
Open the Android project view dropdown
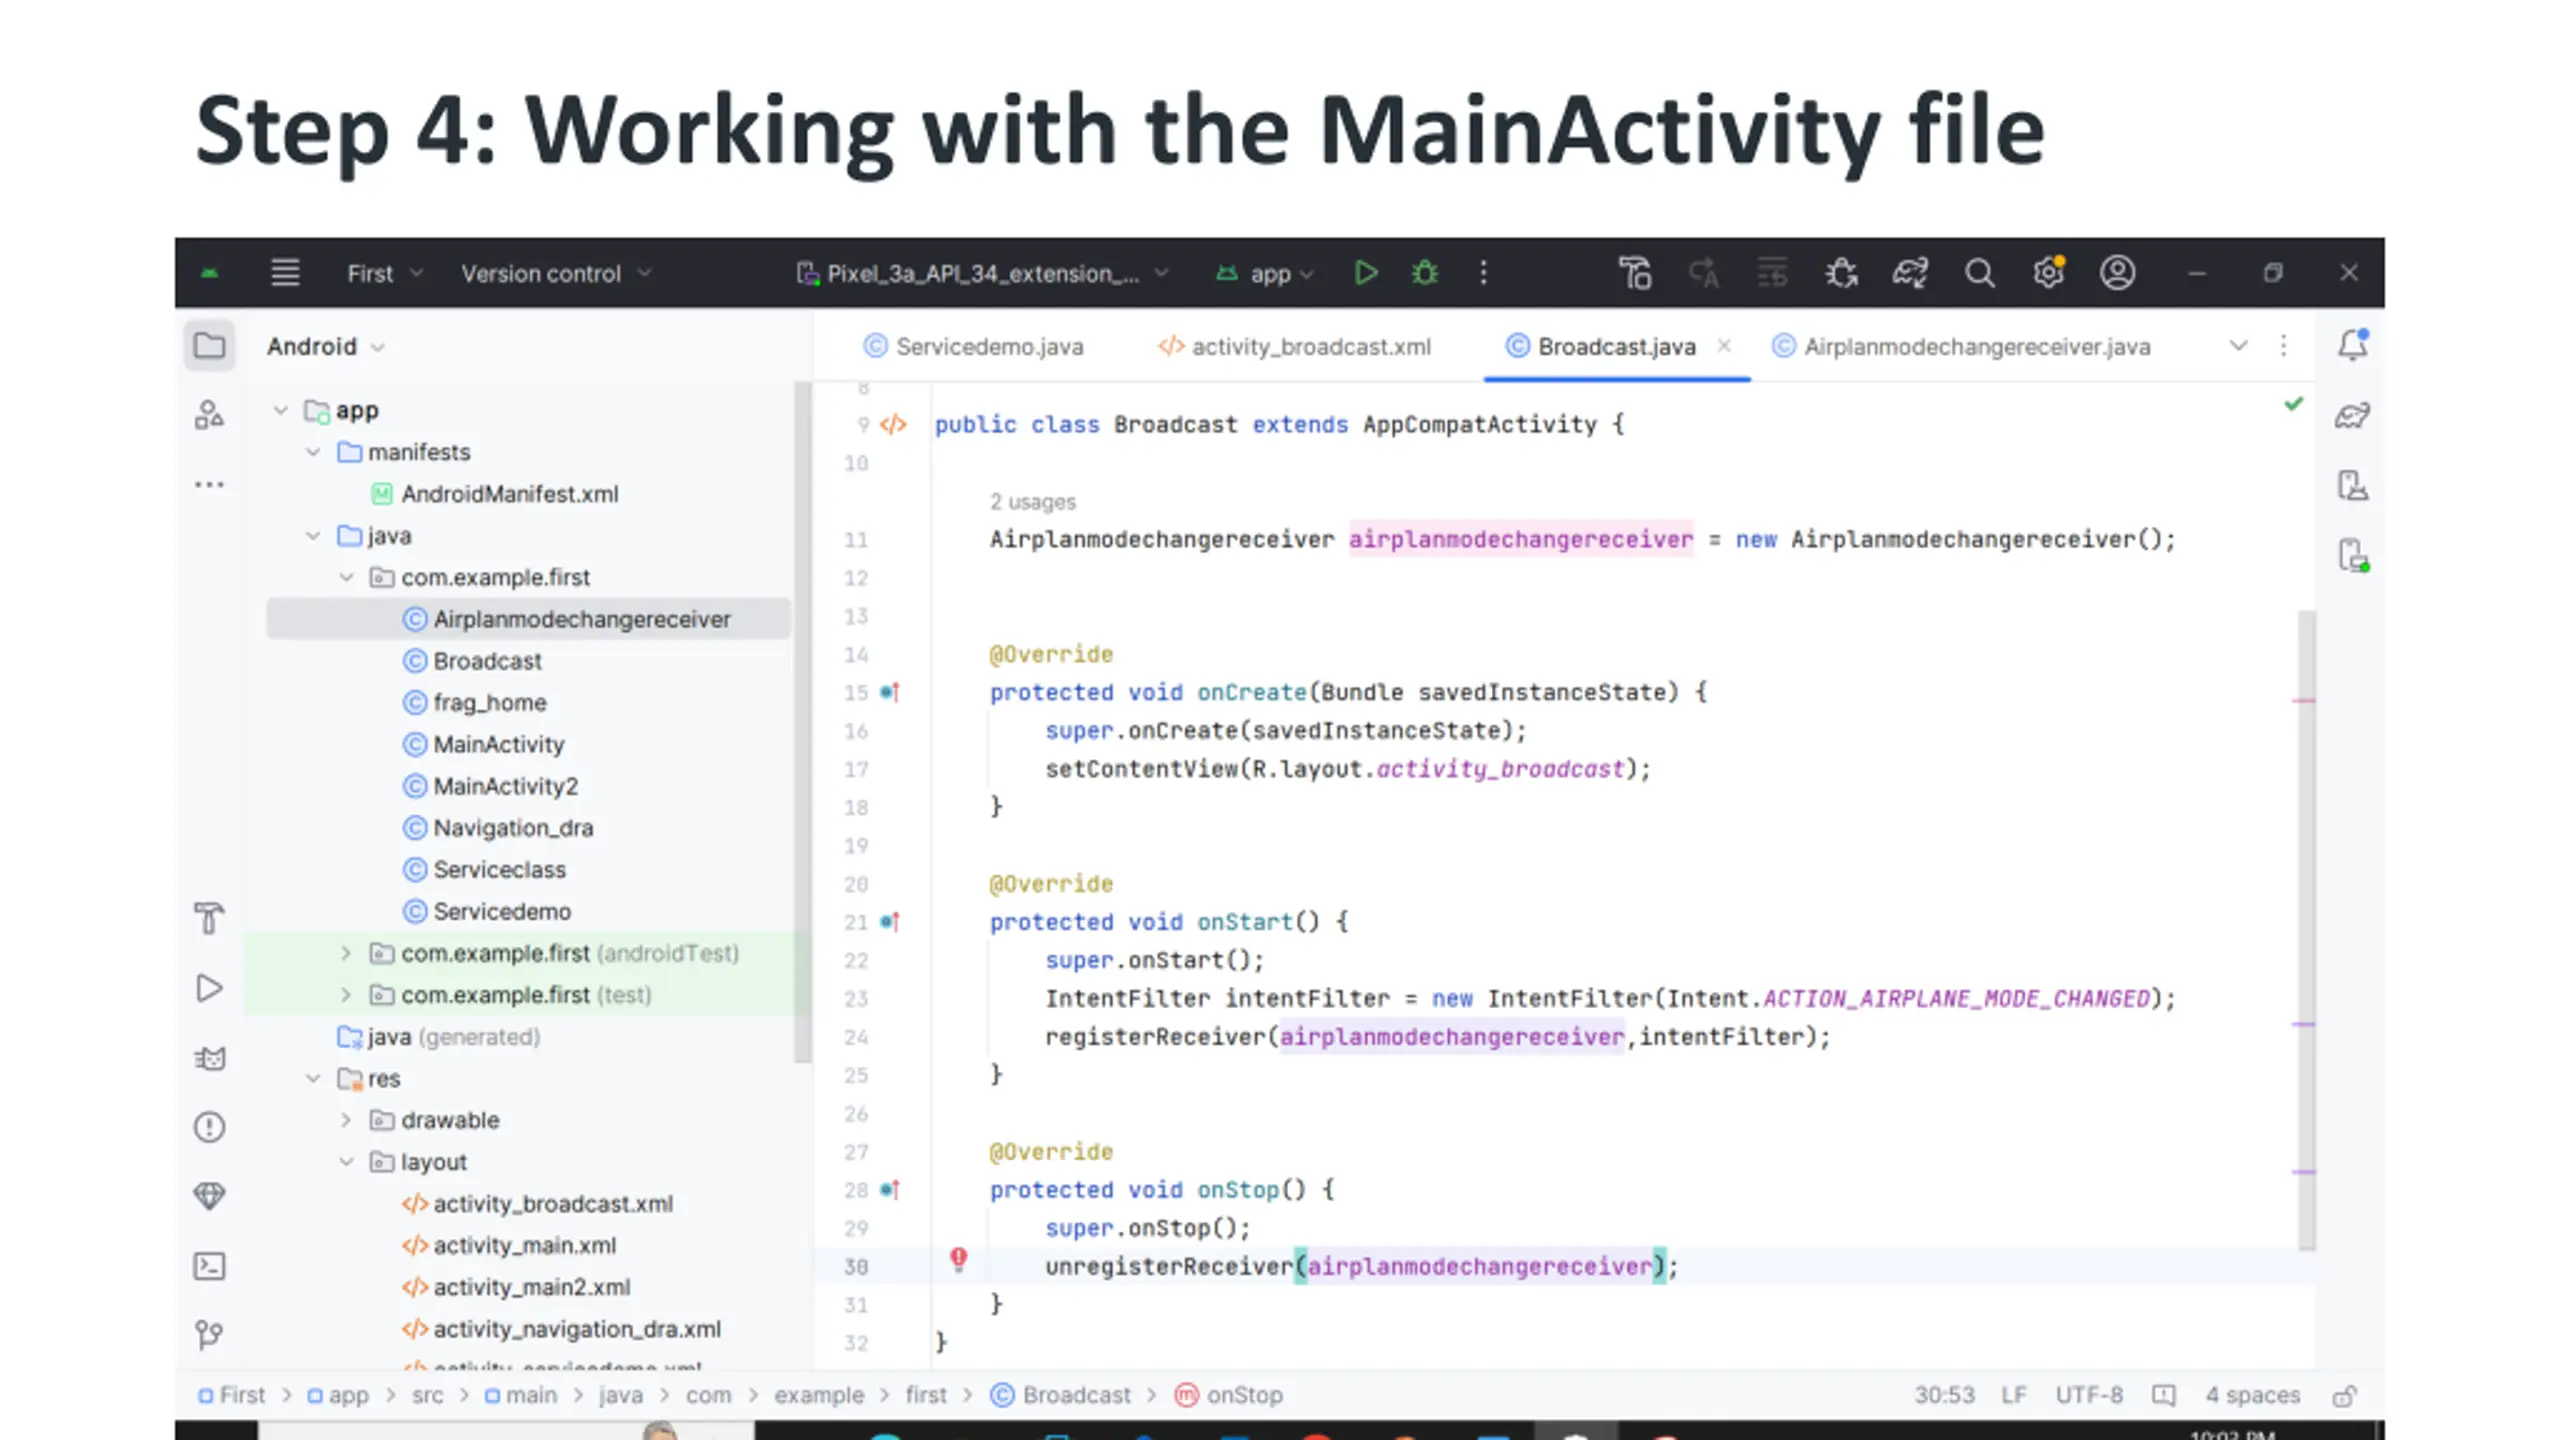(x=325, y=346)
